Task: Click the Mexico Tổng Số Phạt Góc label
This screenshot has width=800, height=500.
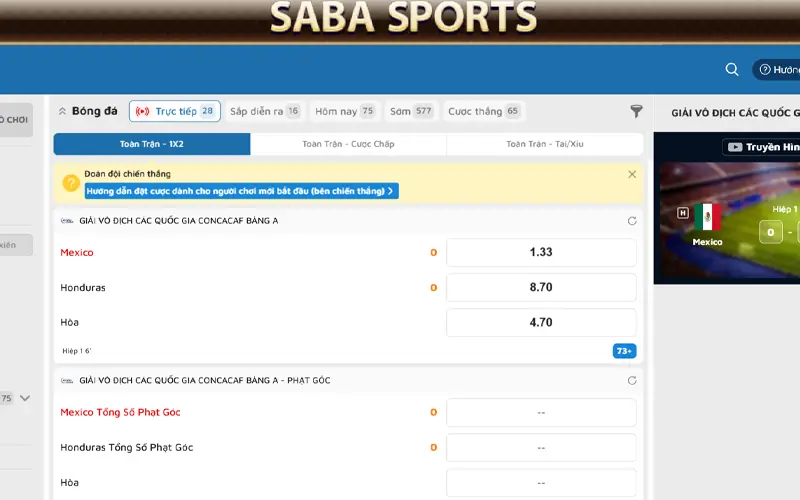Action: (x=120, y=412)
